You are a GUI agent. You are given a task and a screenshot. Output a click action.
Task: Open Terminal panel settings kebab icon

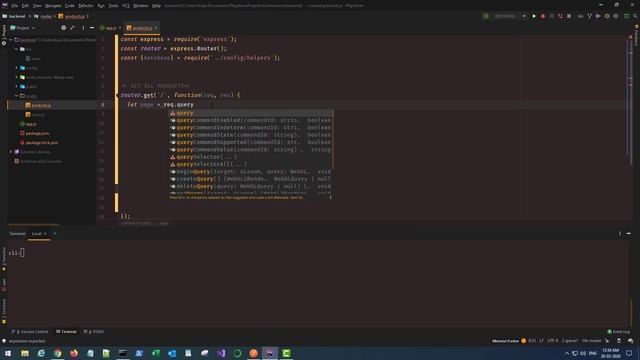click(x=620, y=233)
